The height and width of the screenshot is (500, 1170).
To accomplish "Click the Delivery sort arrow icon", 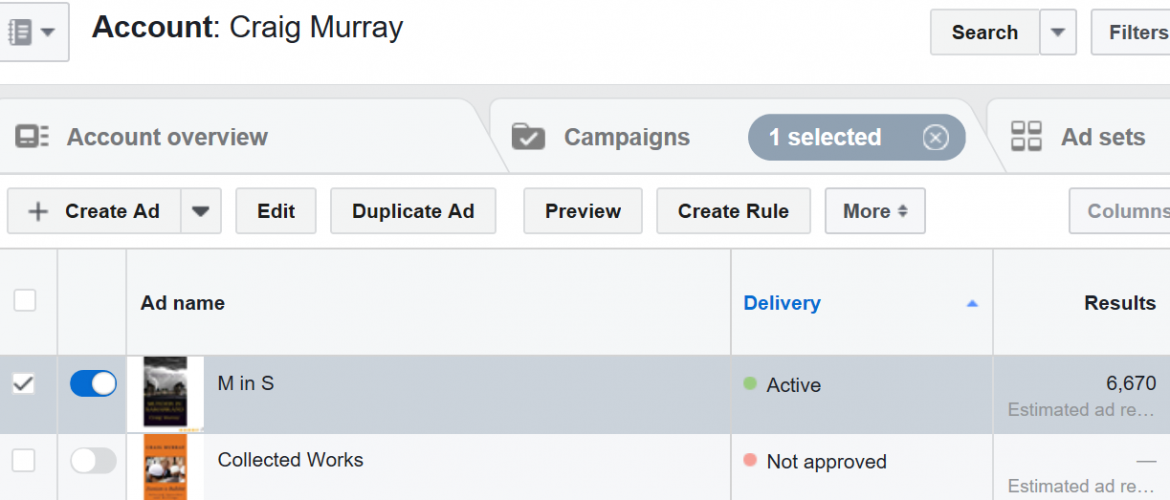I will [x=971, y=304].
